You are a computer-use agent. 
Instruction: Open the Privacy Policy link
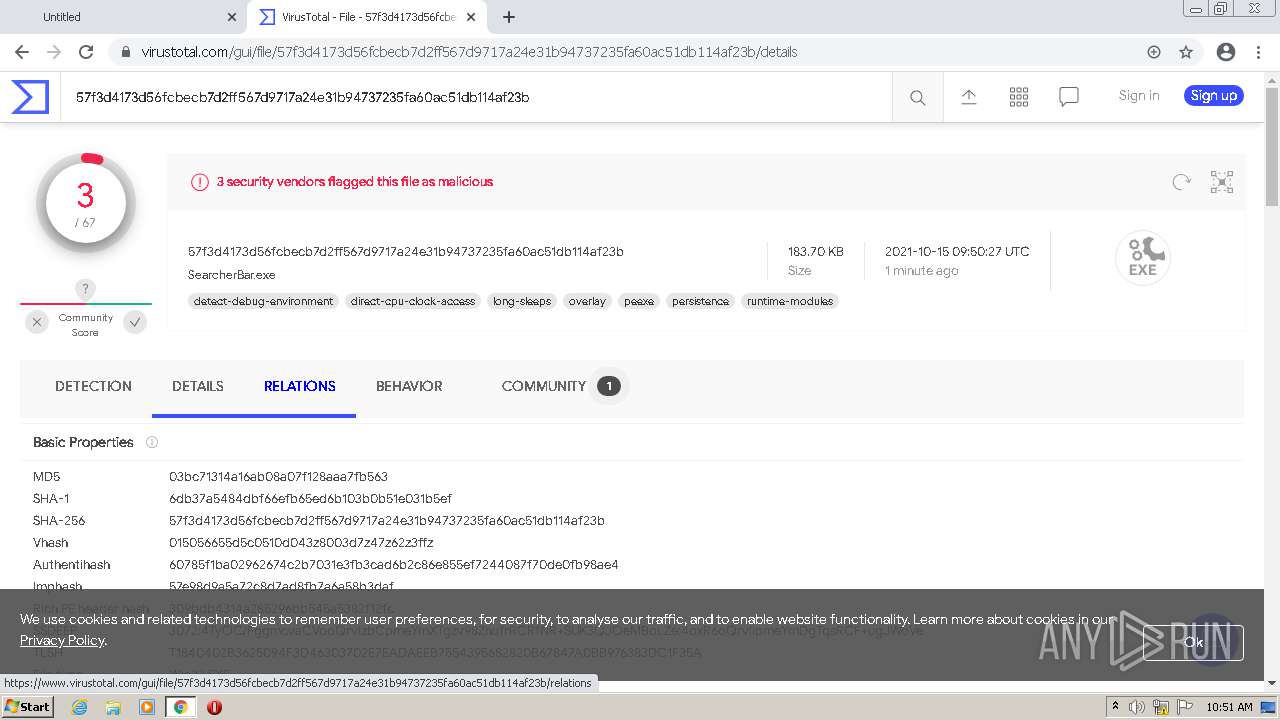[x=62, y=640]
